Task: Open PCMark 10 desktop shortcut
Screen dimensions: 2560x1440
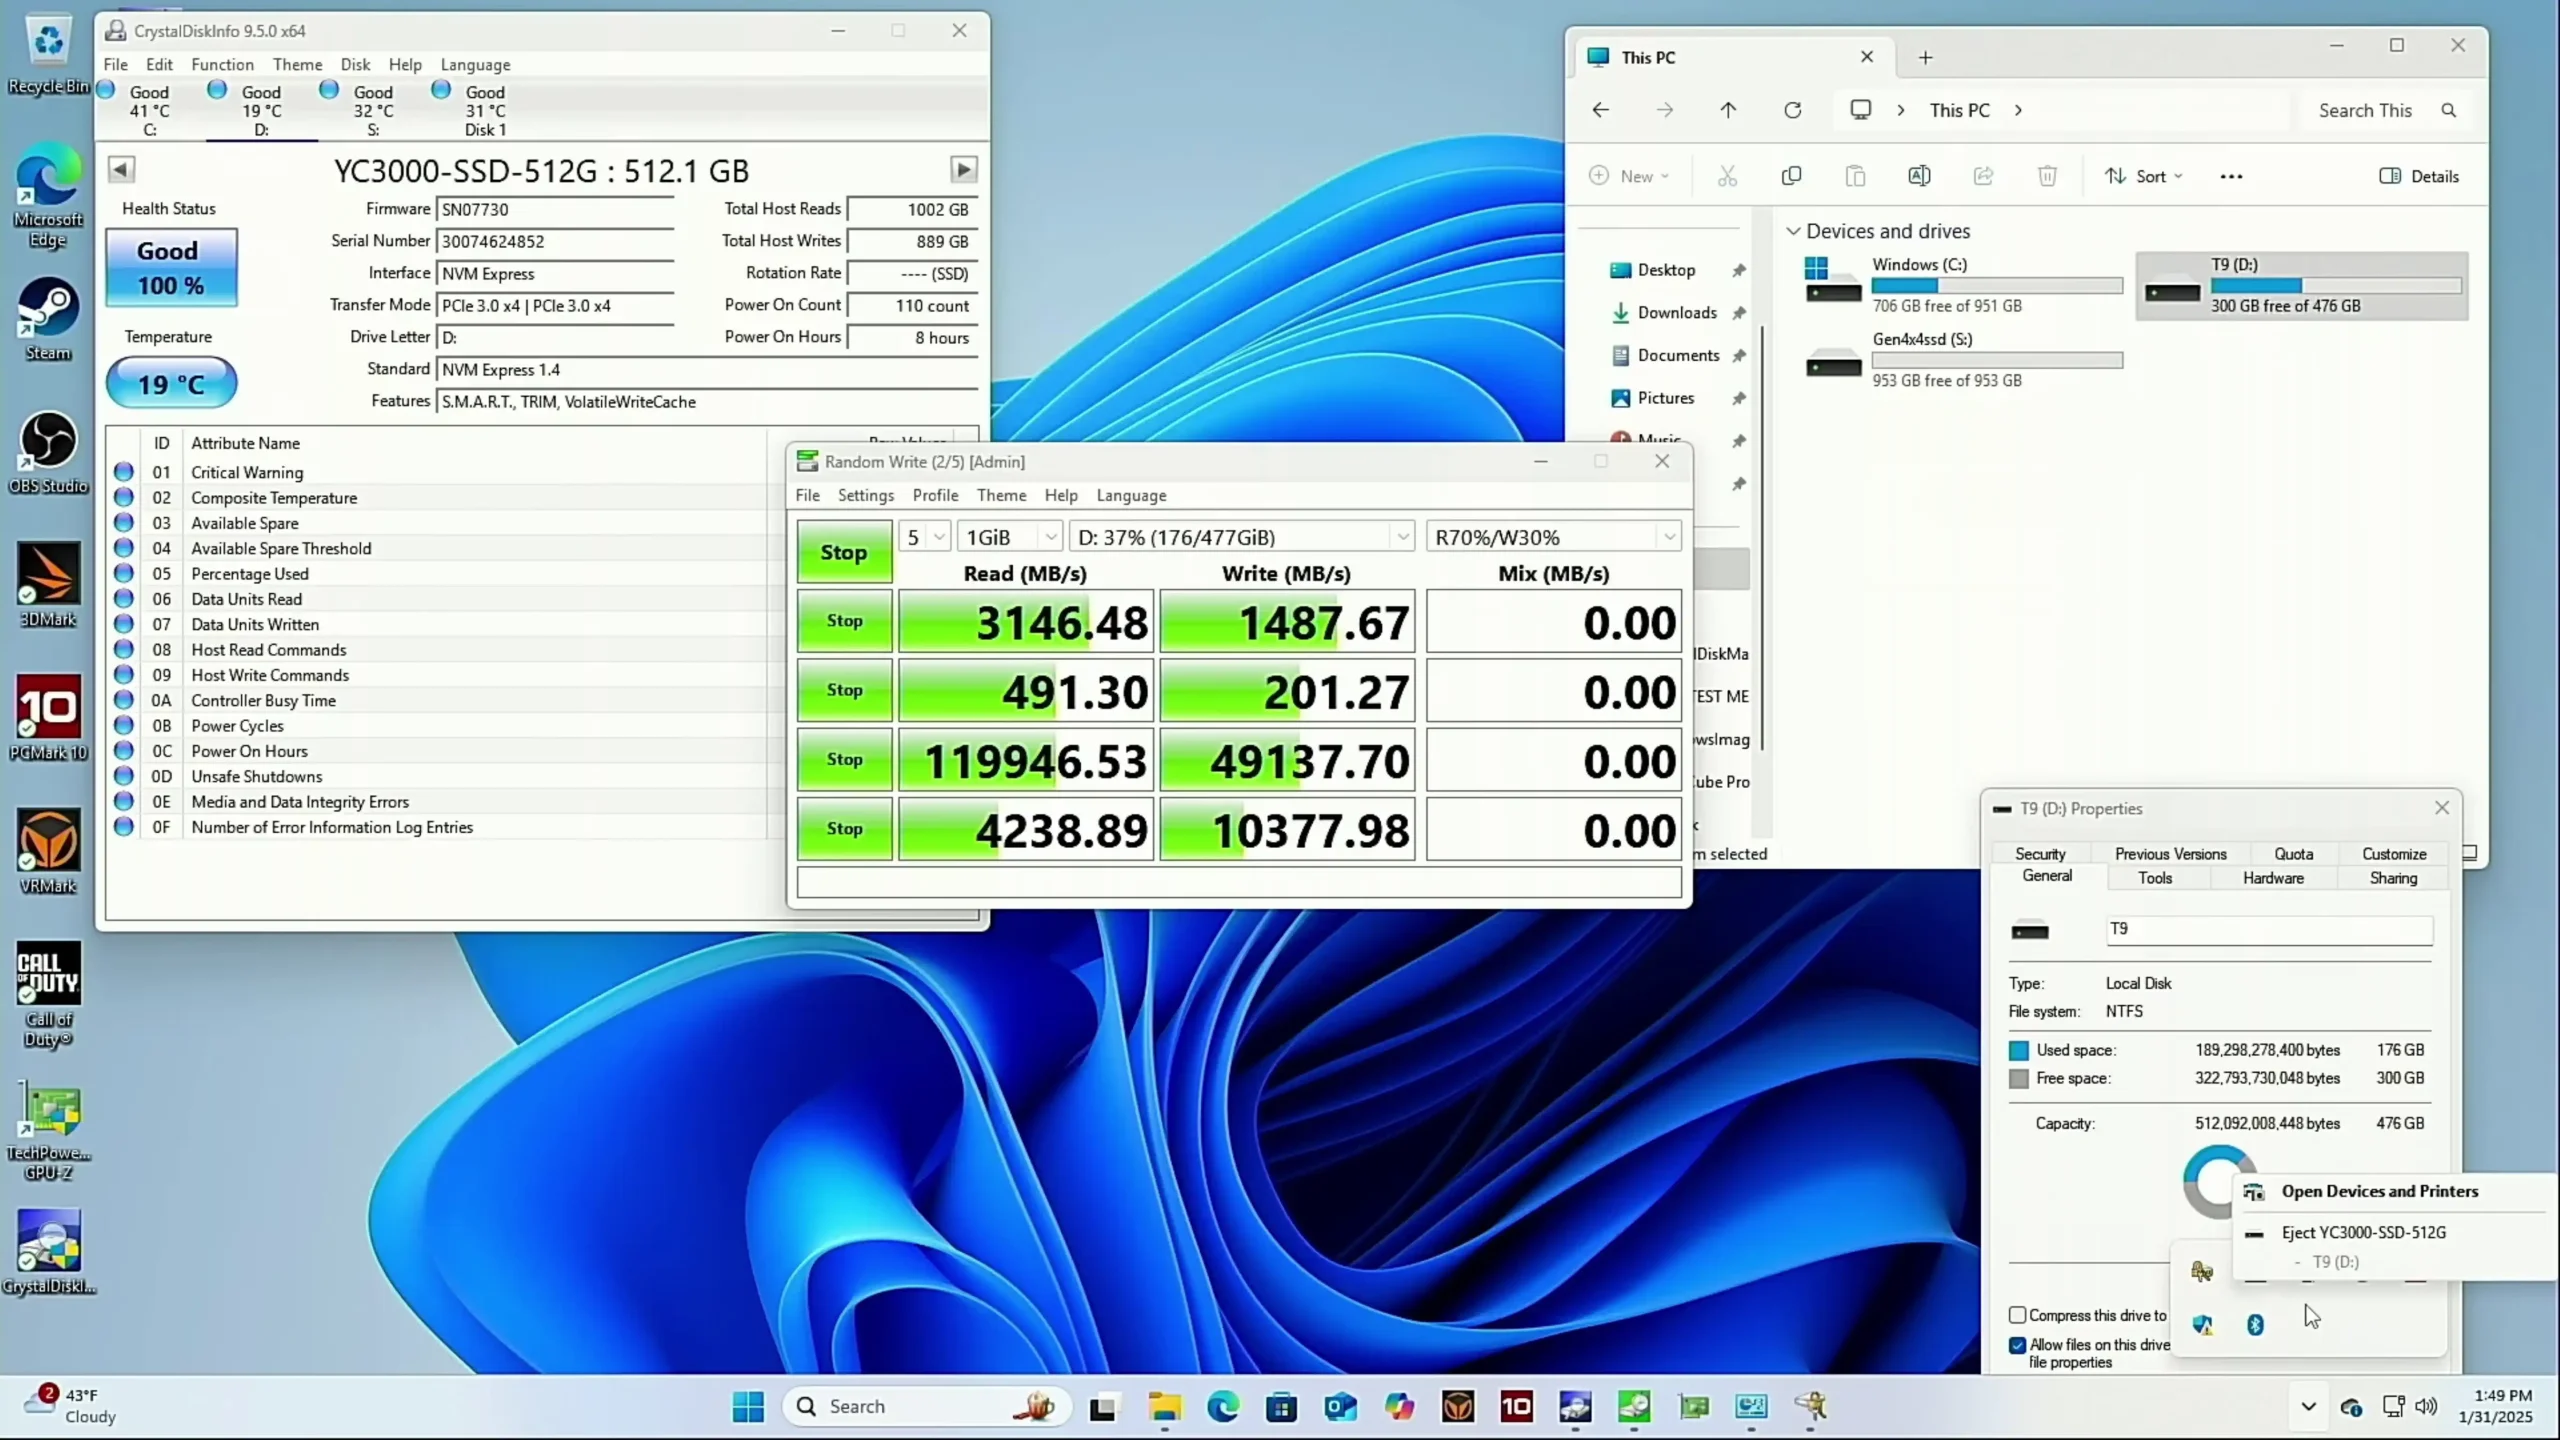Action: pyautogui.click(x=48, y=719)
